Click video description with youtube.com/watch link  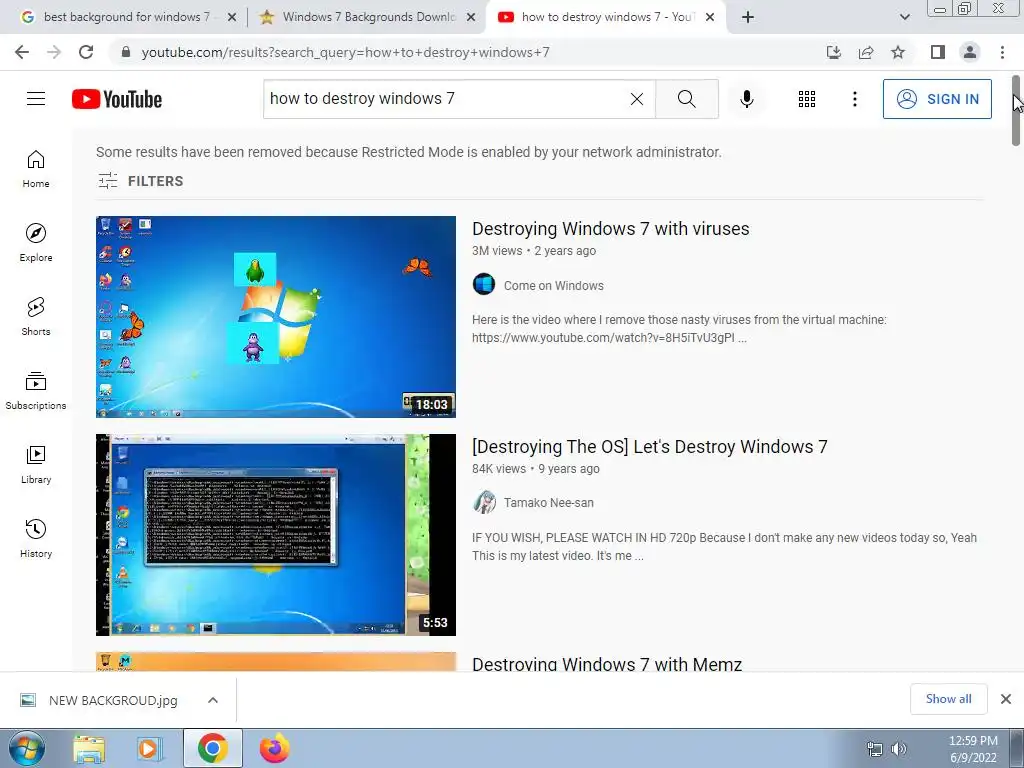pyautogui.click(x=679, y=328)
